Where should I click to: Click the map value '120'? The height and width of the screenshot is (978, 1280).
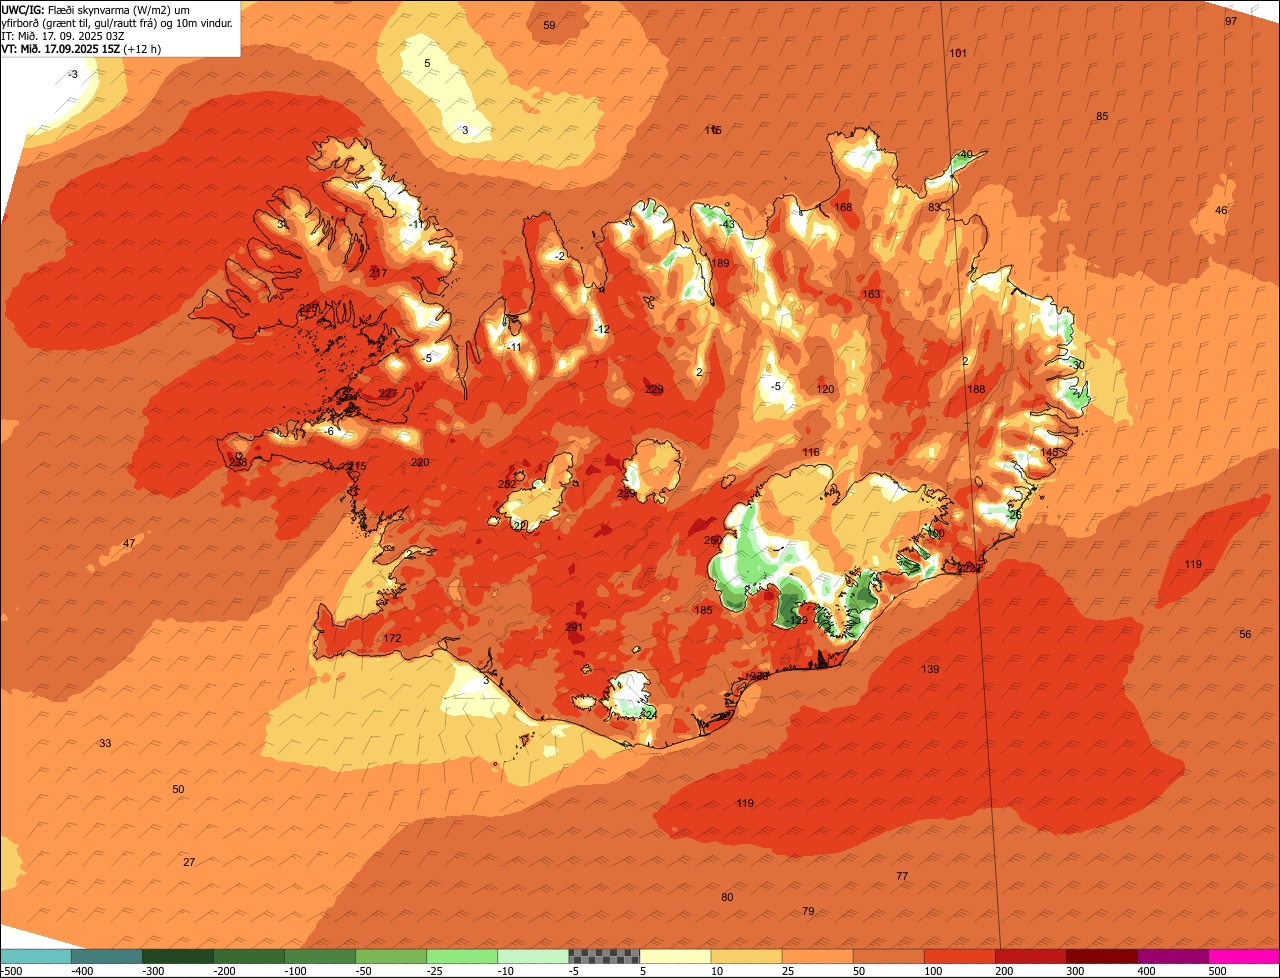(825, 390)
